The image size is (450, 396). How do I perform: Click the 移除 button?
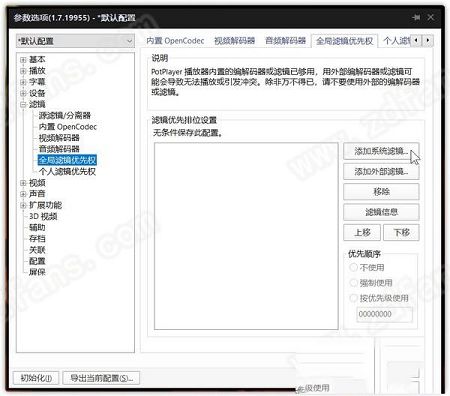pyautogui.click(x=381, y=192)
